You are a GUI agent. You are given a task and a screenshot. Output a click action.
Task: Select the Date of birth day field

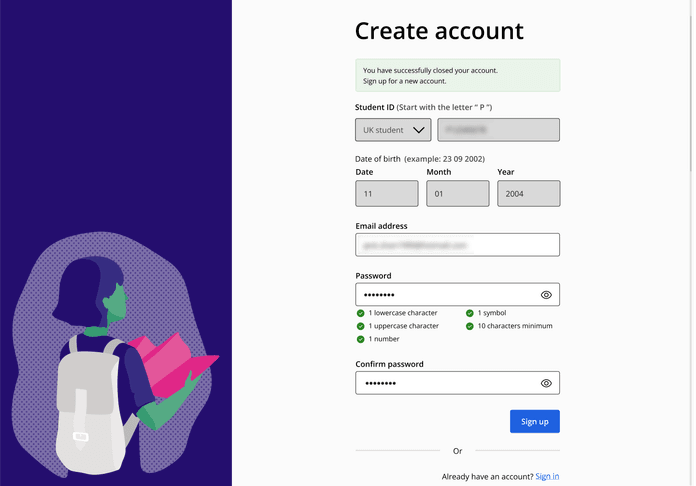pos(386,193)
